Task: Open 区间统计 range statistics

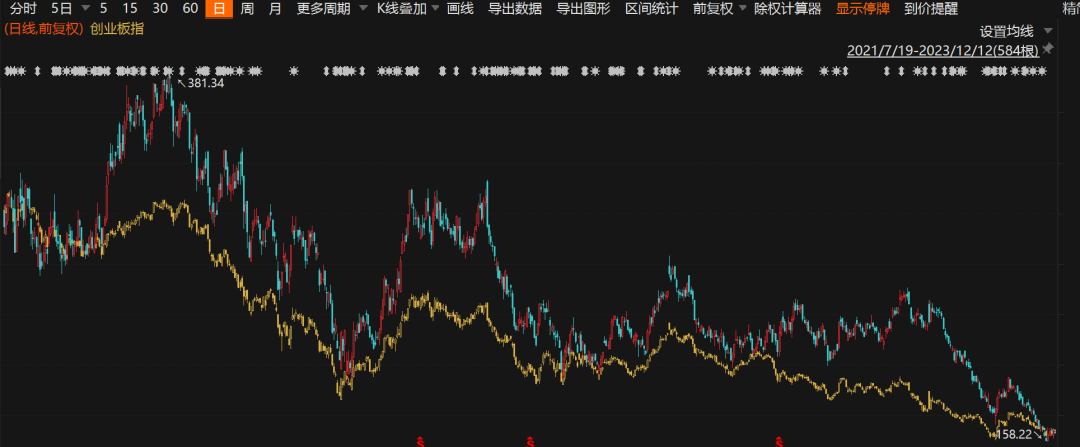Action: click(x=652, y=9)
